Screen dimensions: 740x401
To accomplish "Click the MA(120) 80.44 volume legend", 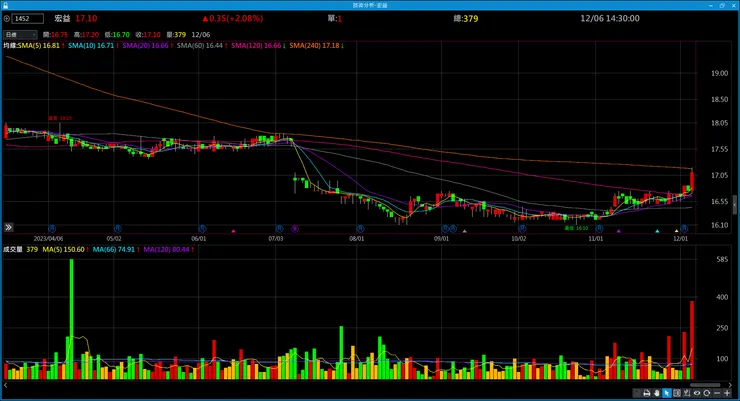I will pyautogui.click(x=166, y=250).
